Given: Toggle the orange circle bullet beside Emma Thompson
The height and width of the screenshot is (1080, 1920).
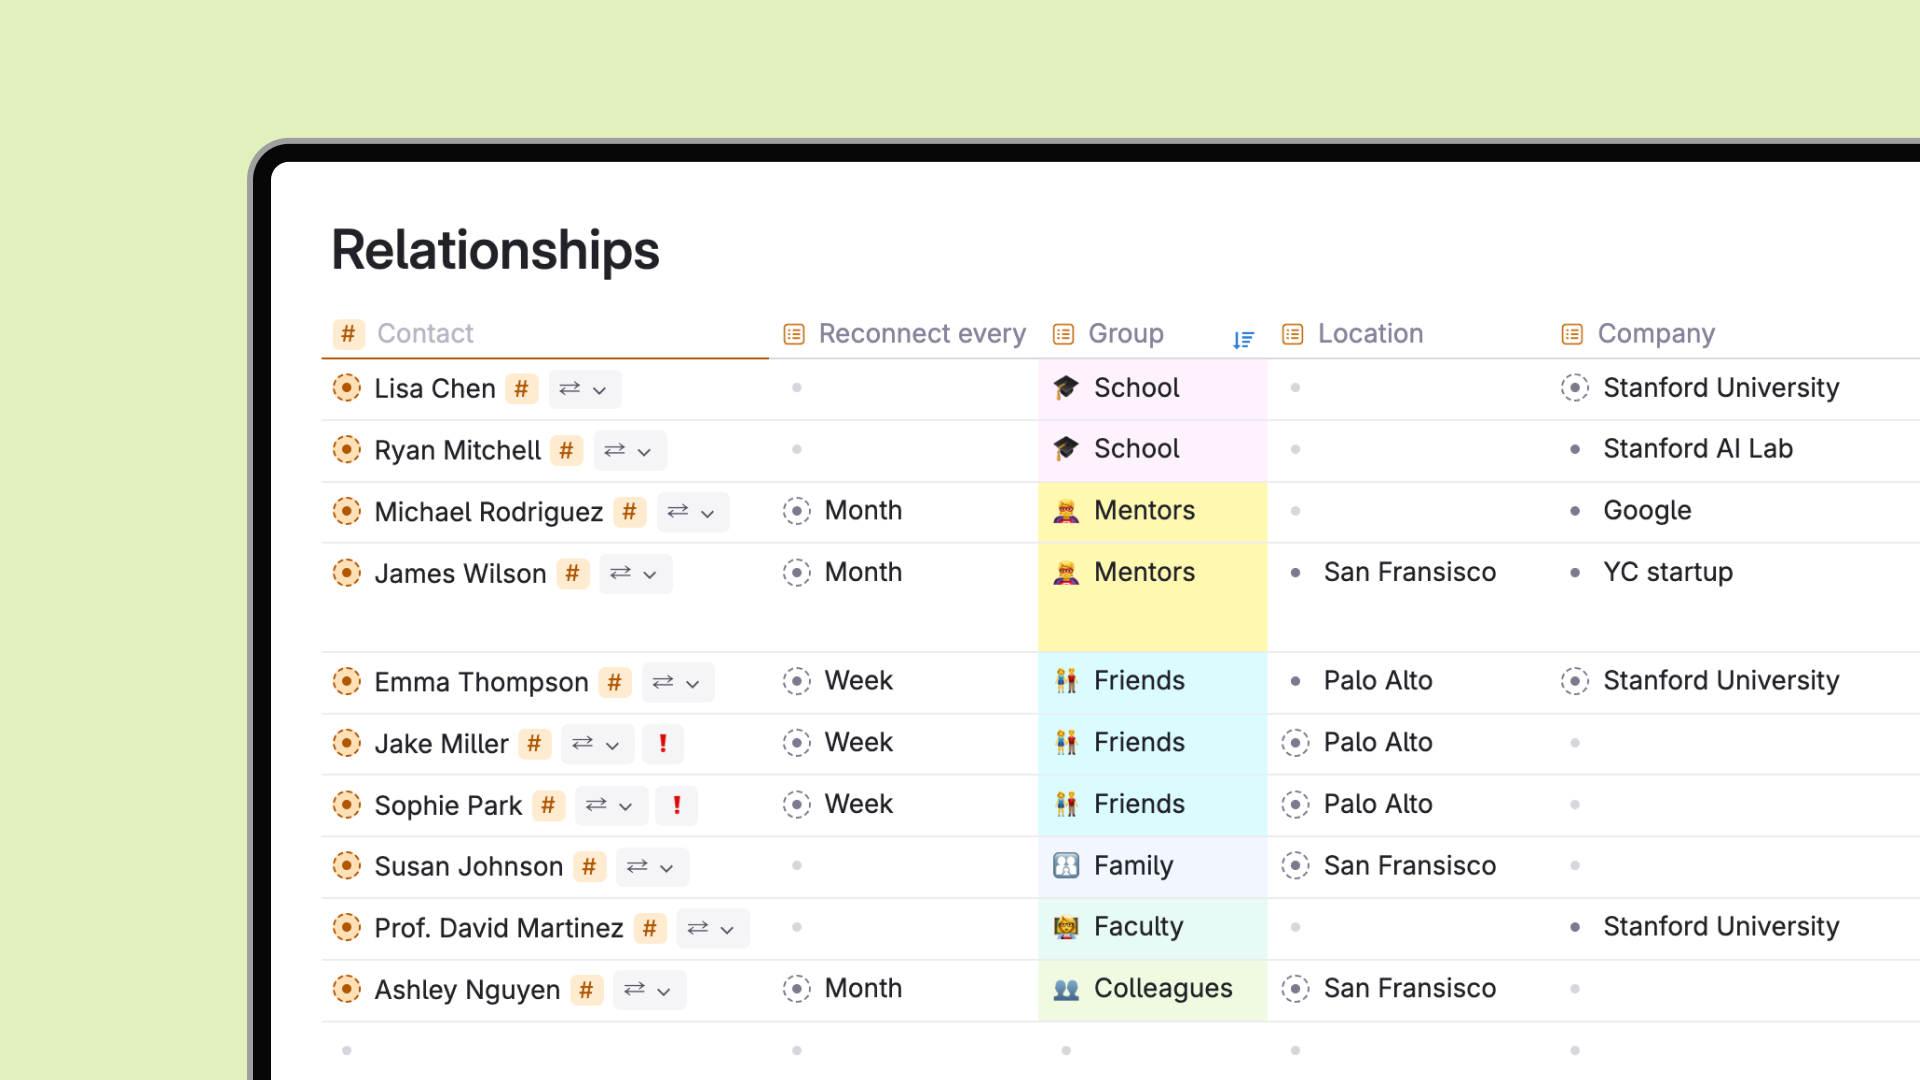Looking at the screenshot, I should pyautogui.click(x=346, y=682).
